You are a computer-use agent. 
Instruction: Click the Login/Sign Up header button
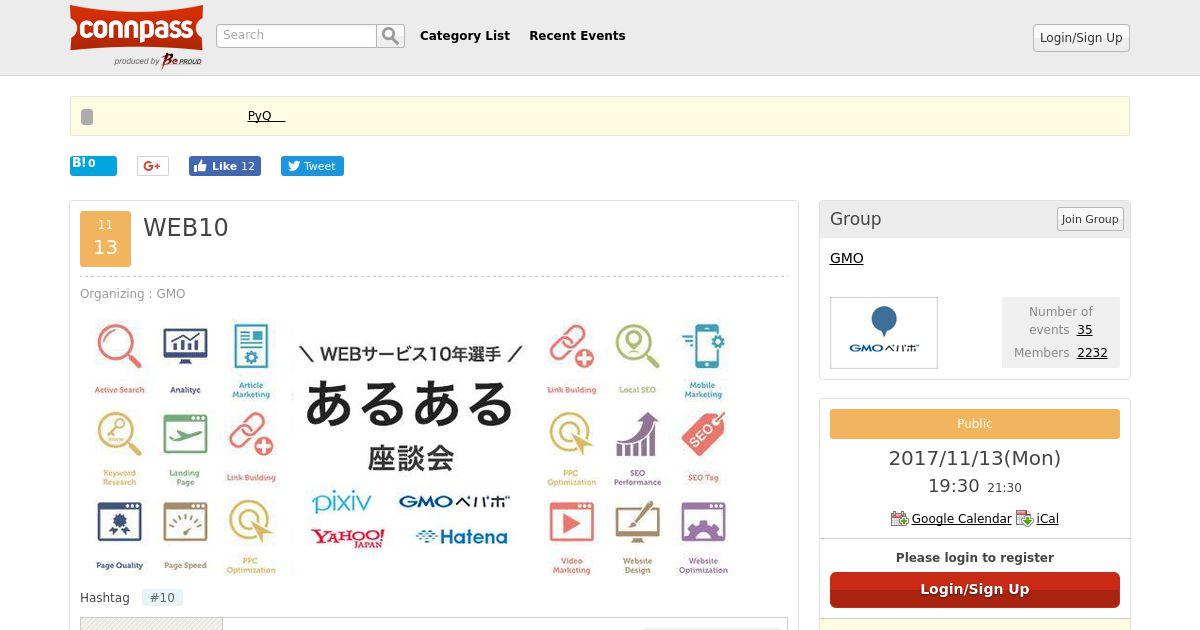[1081, 38]
